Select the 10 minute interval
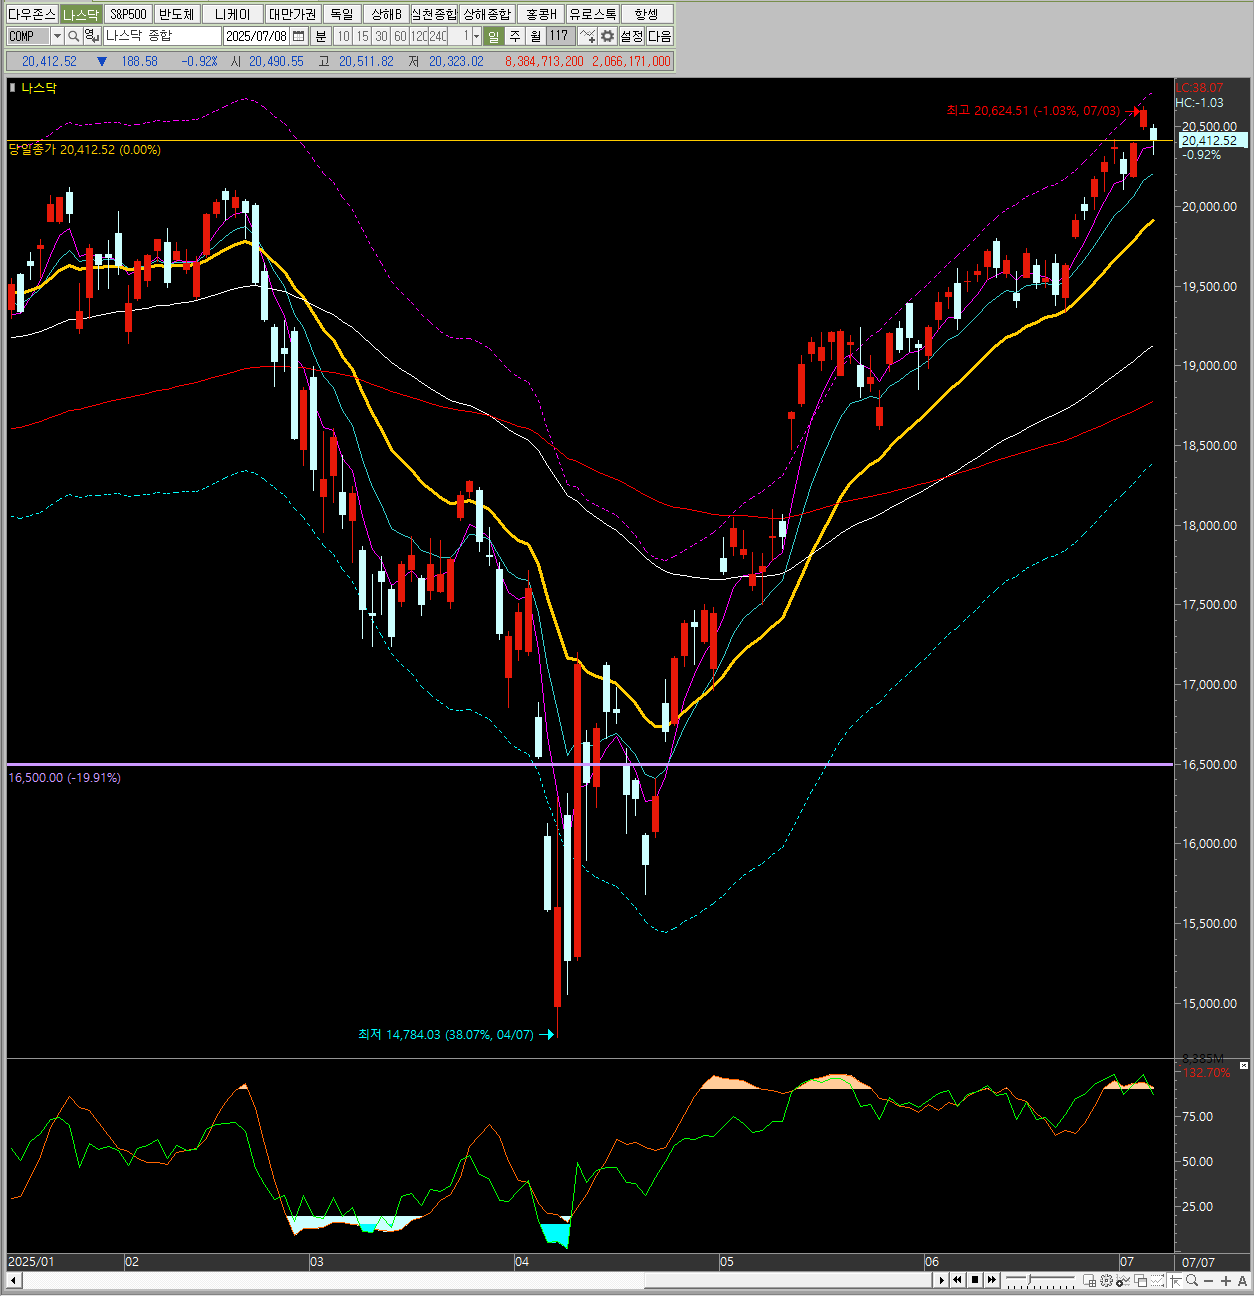 [x=343, y=36]
